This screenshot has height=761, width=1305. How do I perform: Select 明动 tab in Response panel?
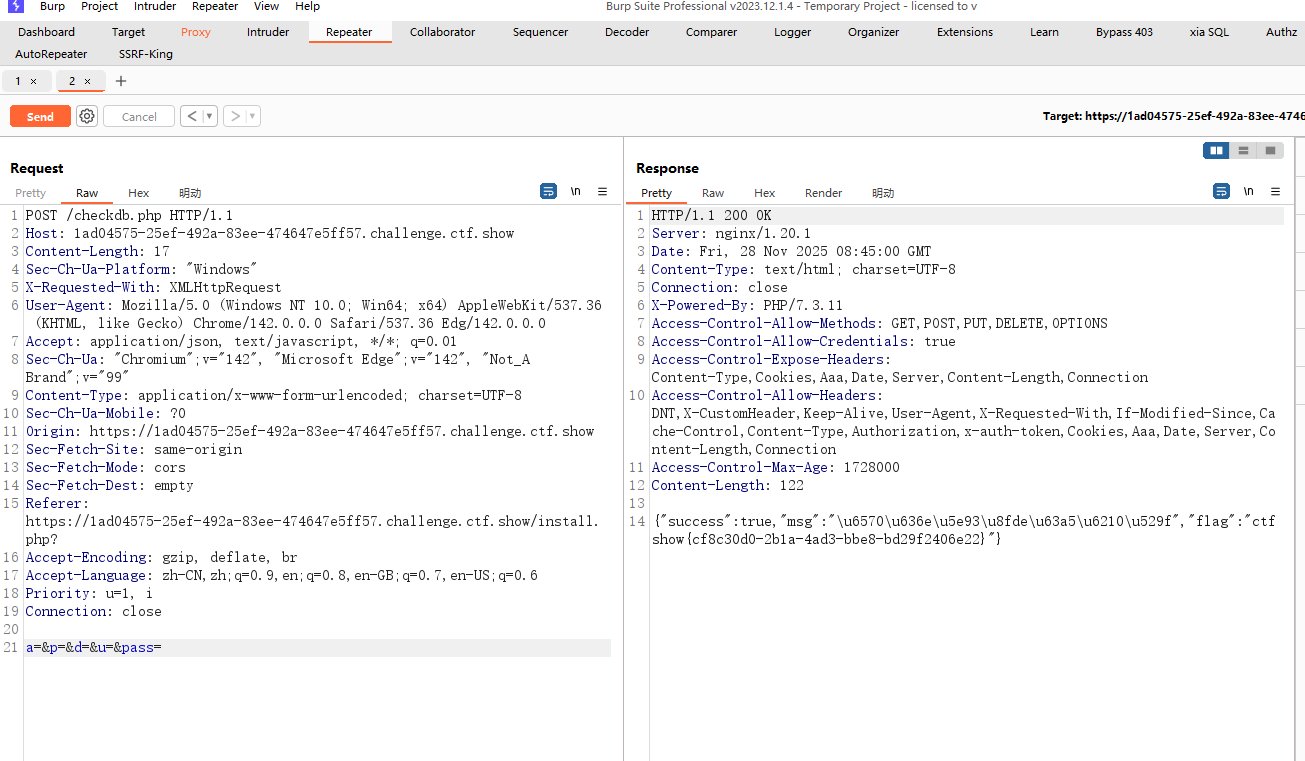[x=883, y=193]
